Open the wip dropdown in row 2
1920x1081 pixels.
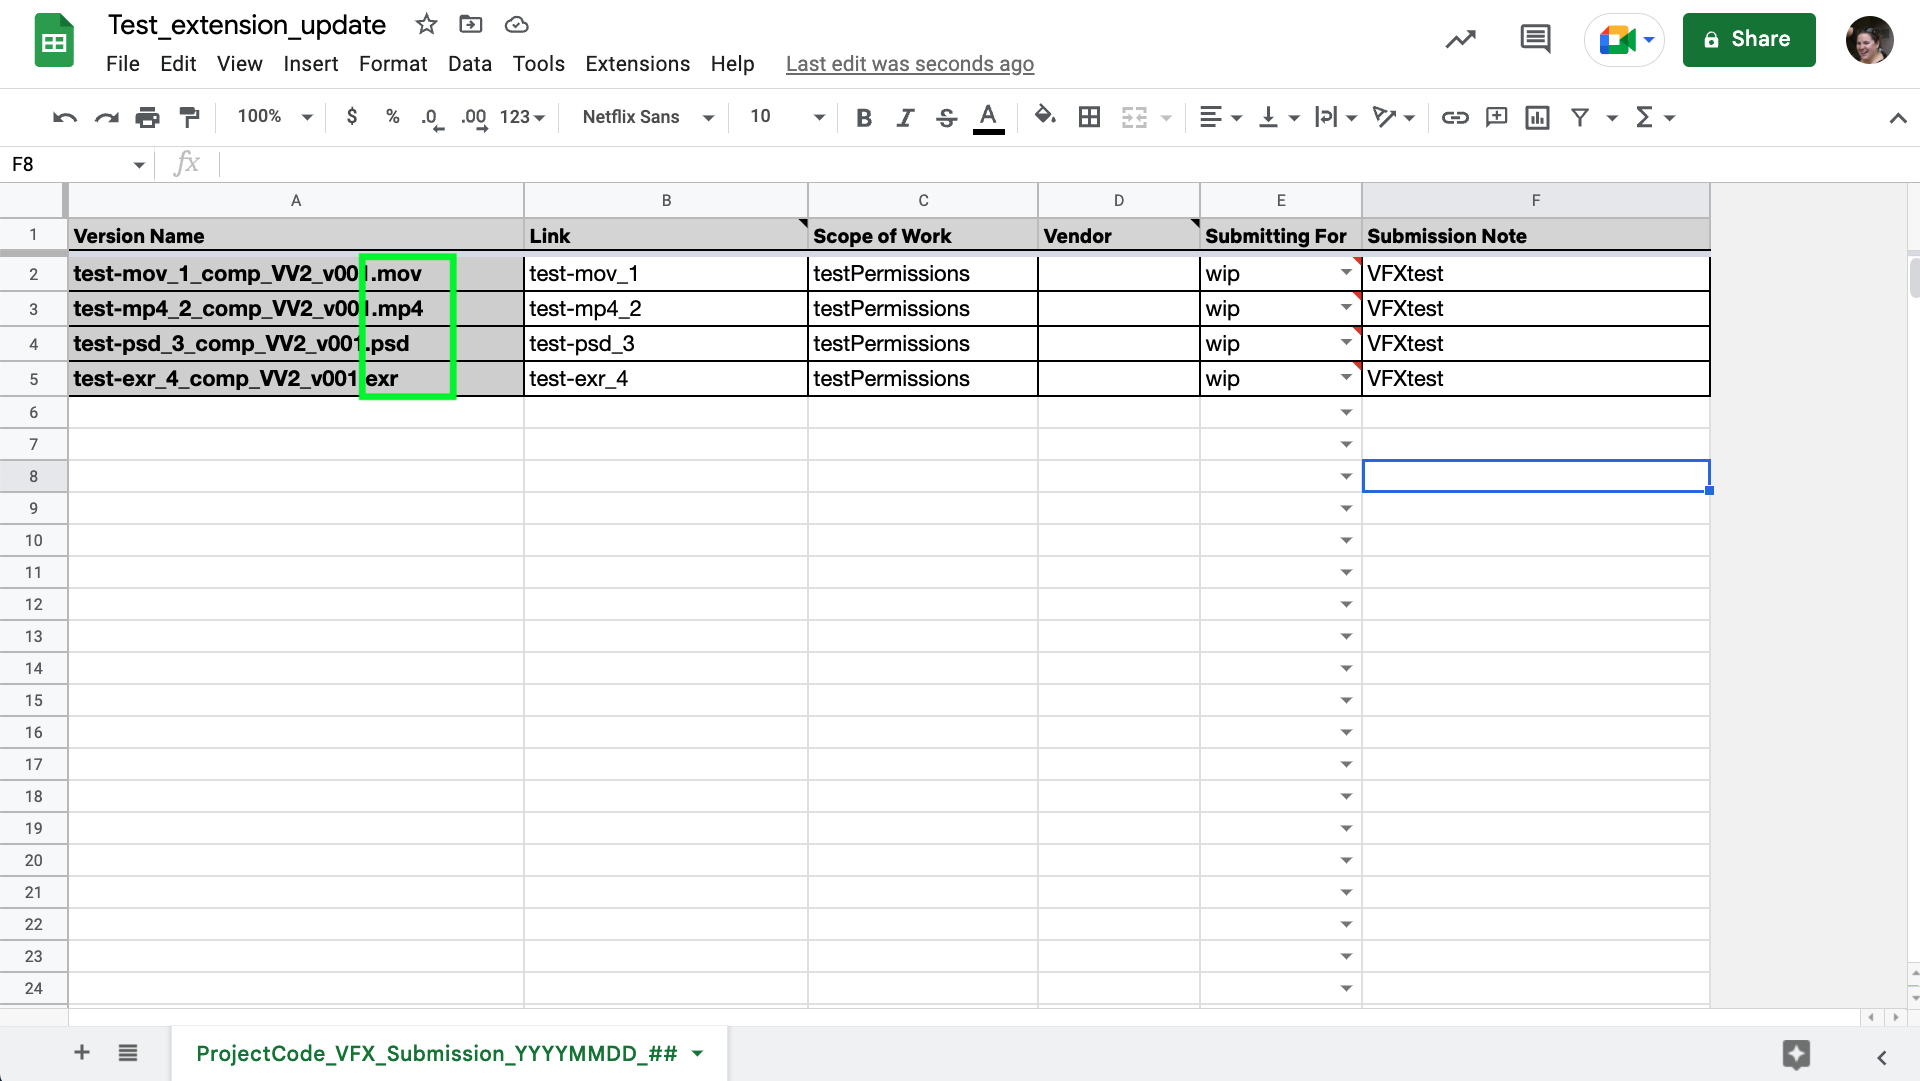(1346, 273)
